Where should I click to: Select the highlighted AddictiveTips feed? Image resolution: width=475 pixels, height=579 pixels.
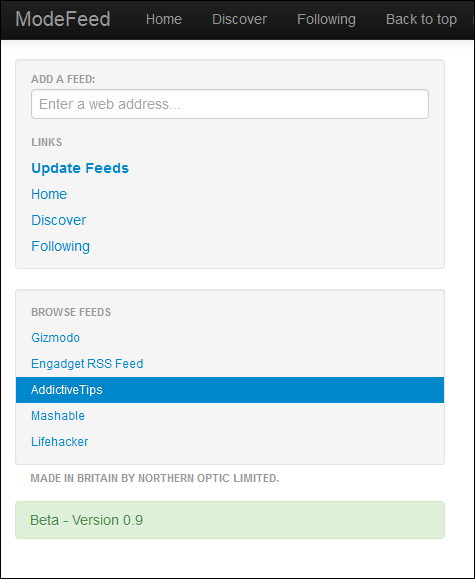click(x=230, y=390)
